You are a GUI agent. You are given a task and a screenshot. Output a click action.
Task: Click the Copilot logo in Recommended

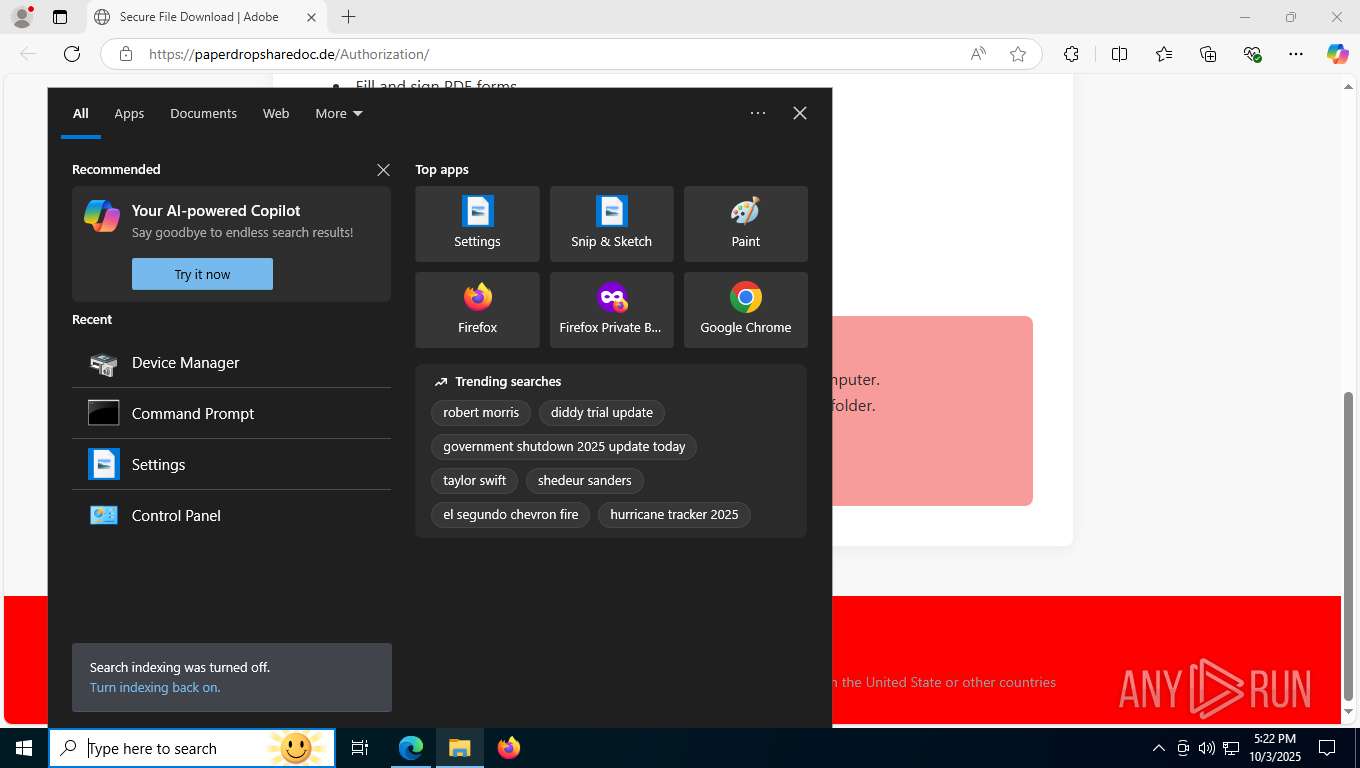(102, 215)
